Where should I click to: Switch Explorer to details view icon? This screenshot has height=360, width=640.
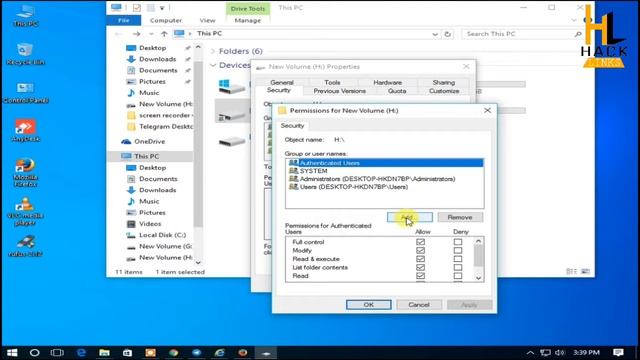click(x=571, y=271)
